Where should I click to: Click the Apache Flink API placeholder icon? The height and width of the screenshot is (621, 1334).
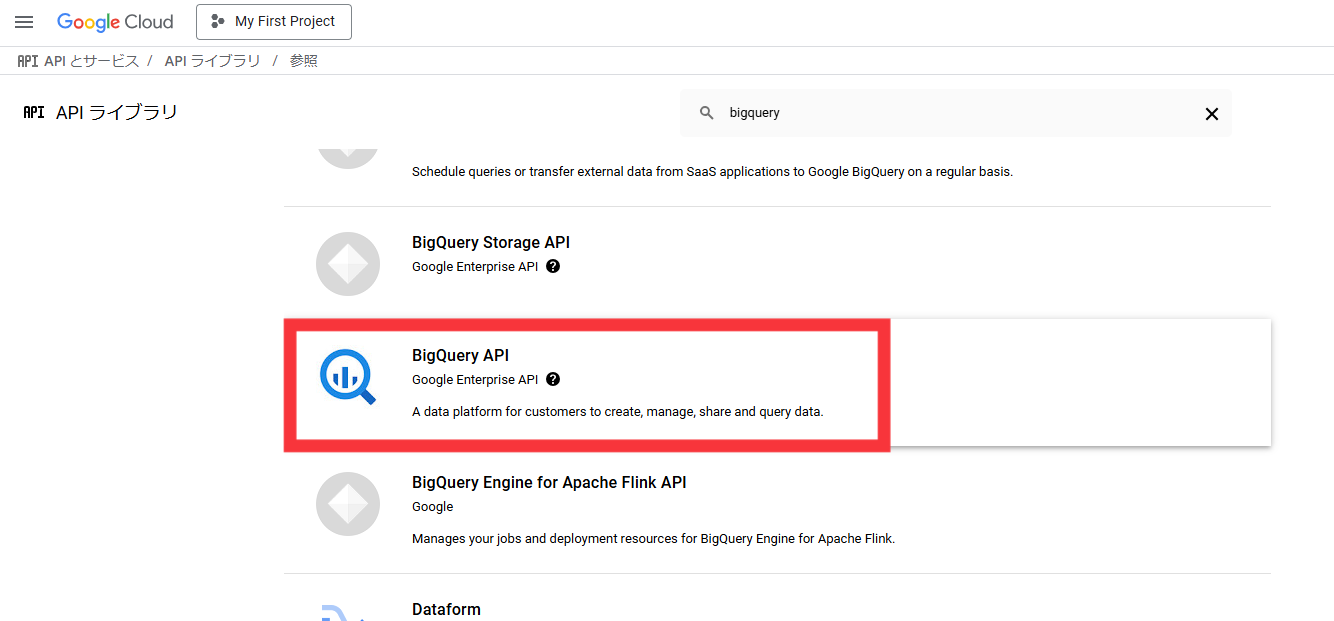point(348,504)
